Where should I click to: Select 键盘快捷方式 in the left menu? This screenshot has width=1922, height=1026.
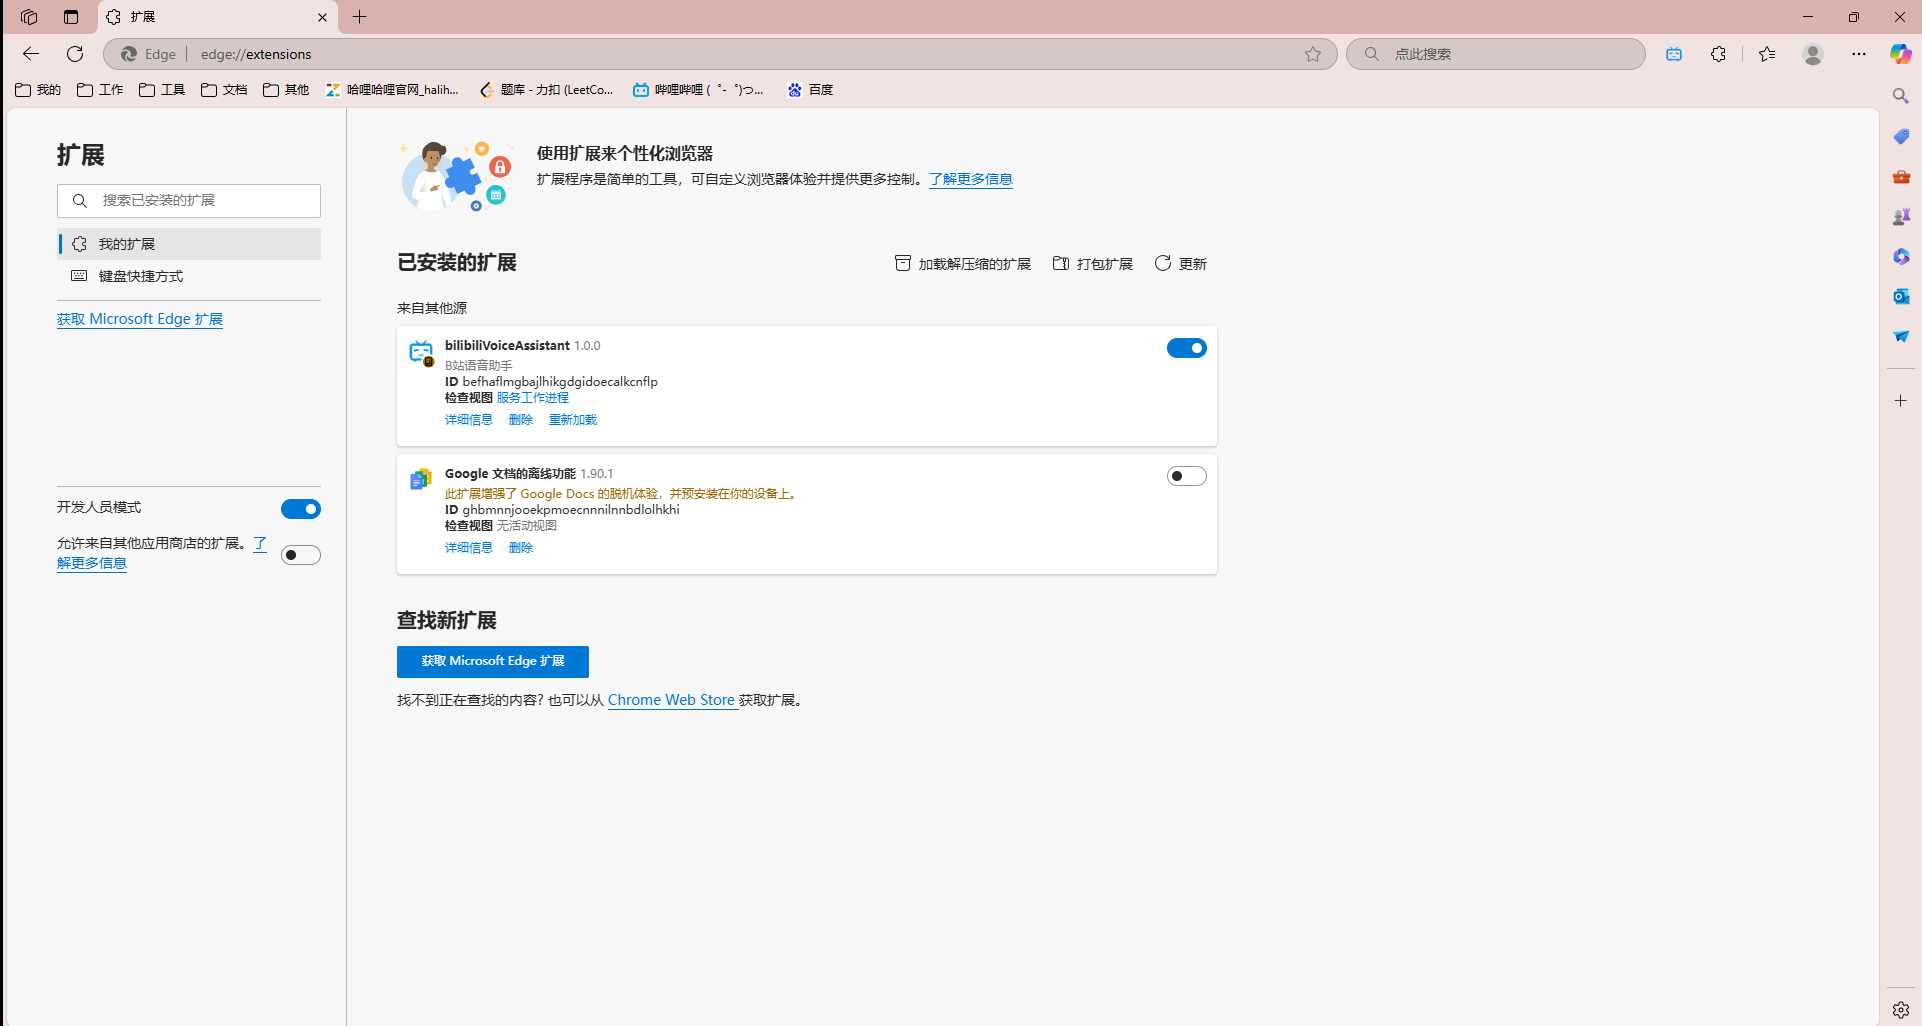(189, 276)
